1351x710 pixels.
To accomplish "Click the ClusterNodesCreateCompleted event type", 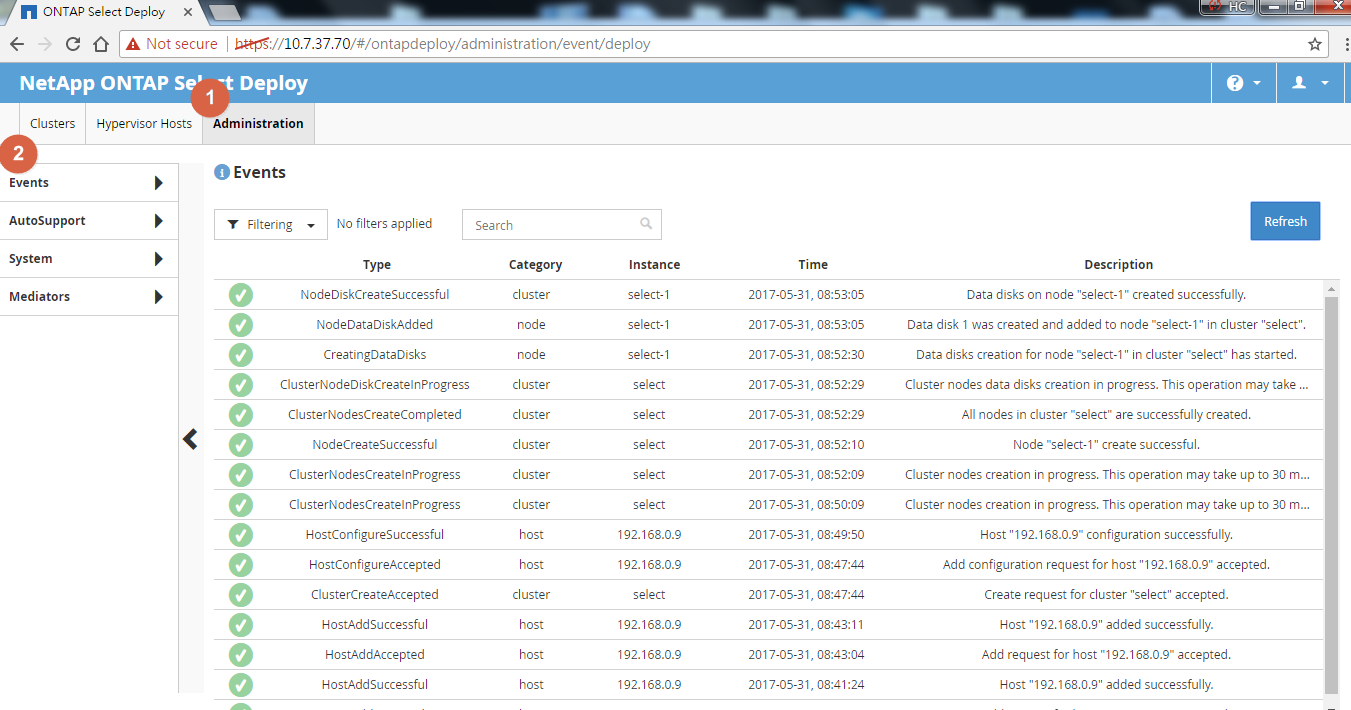I will (375, 415).
